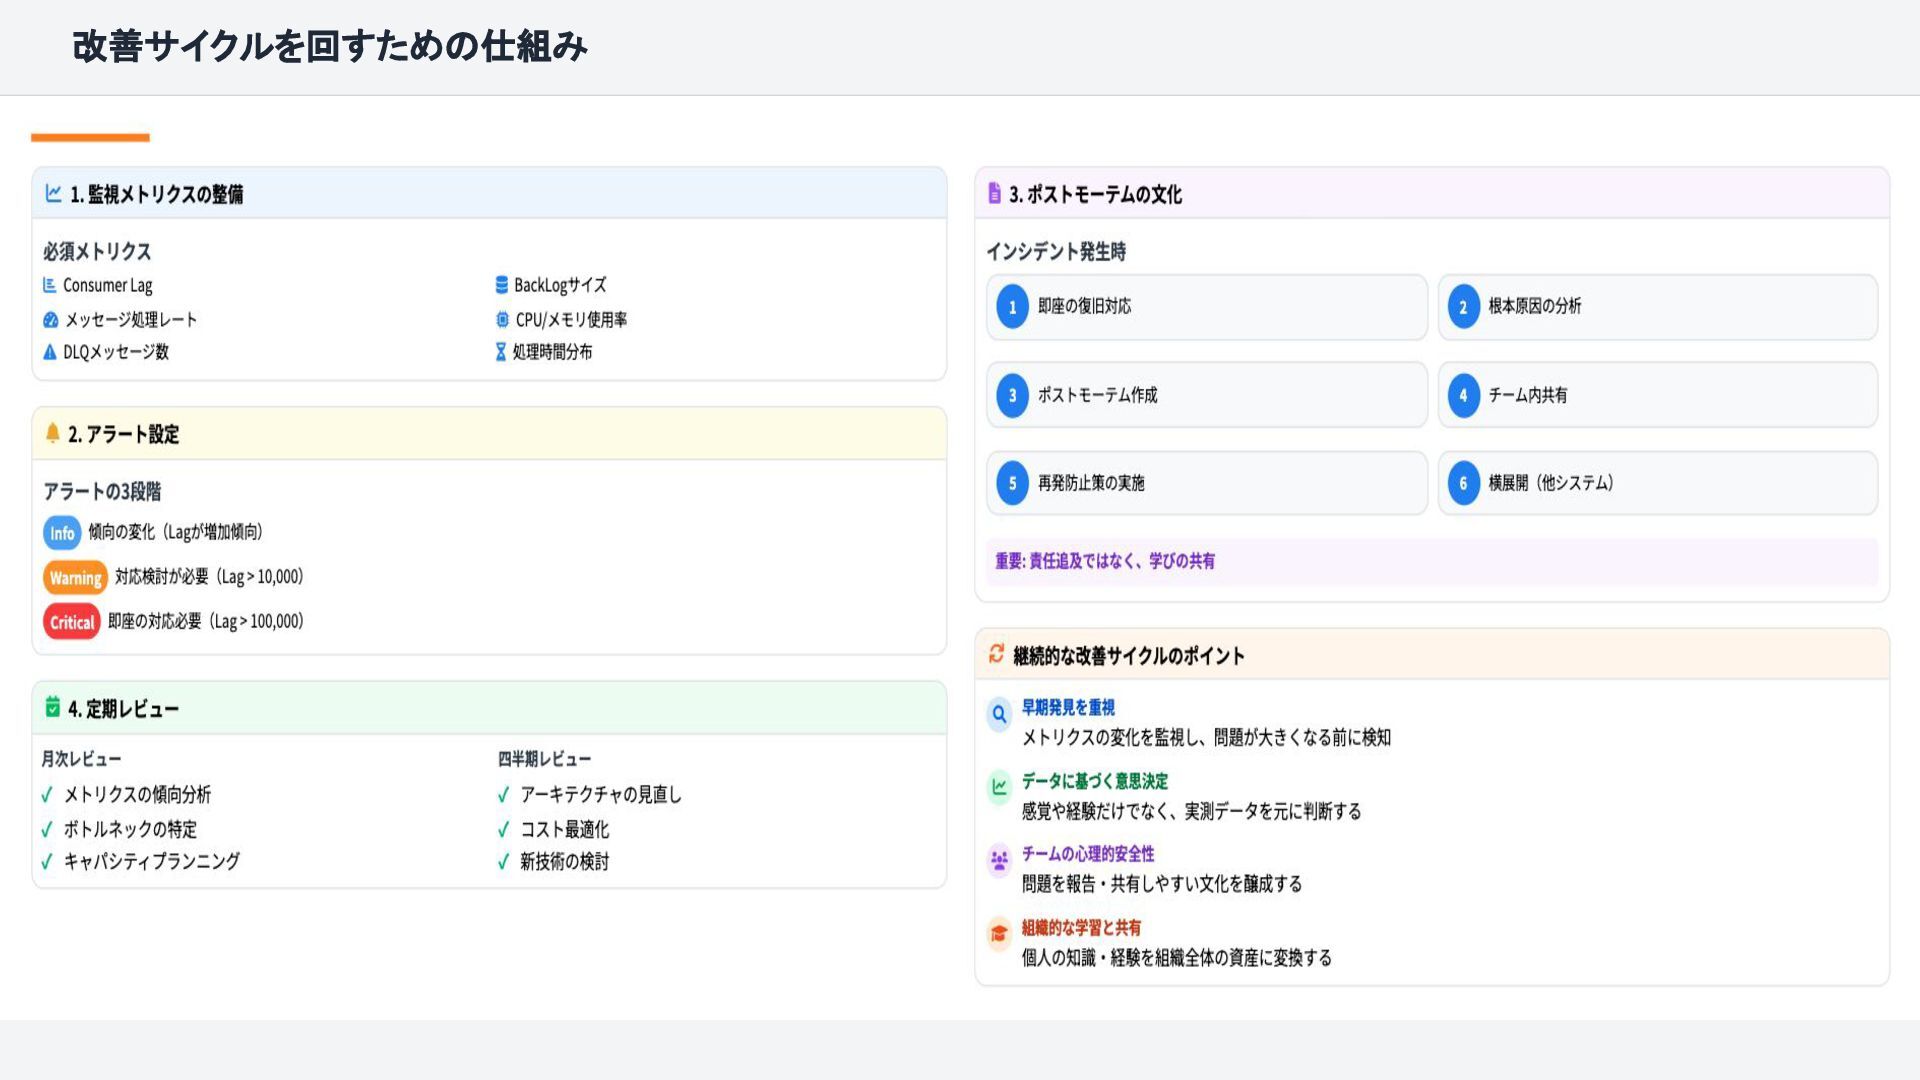Click the データに基づく意思決定 heading link

pyautogui.click(x=1094, y=781)
